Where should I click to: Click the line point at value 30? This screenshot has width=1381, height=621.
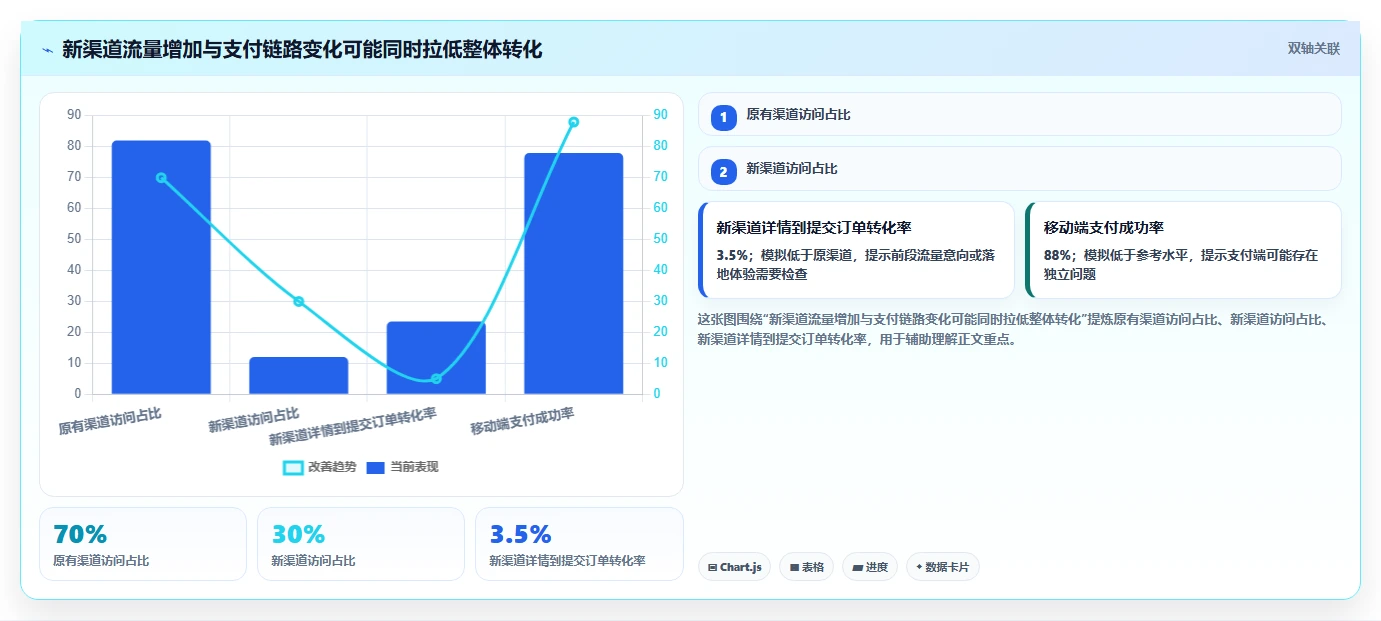point(298,301)
